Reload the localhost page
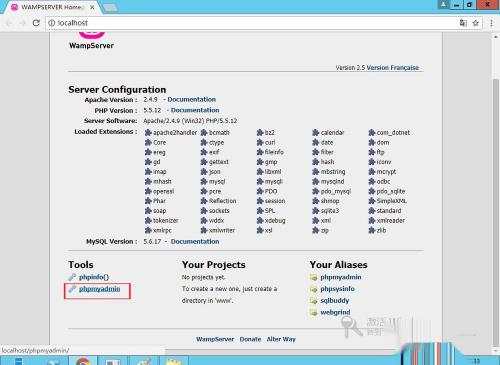Image resolution: width=500 pixels, height=365 pixels. [x=36, y=23]
